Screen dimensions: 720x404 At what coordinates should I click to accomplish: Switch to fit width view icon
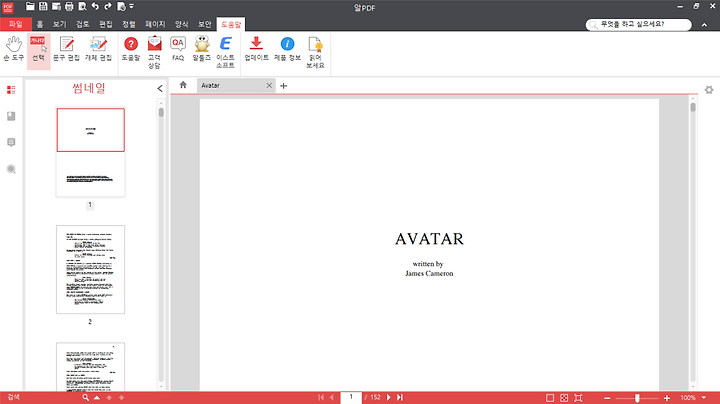[578, 398]
